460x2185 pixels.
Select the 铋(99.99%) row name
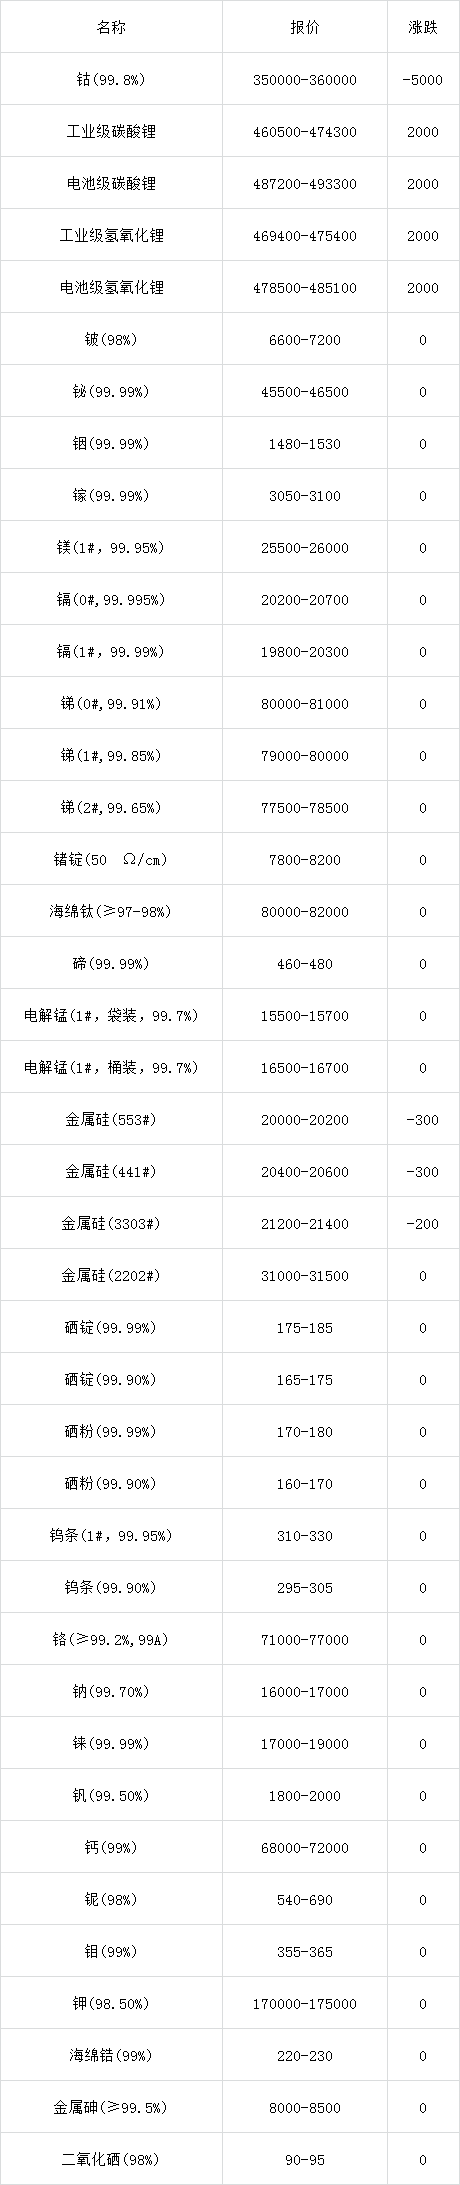tap(111, 391)
